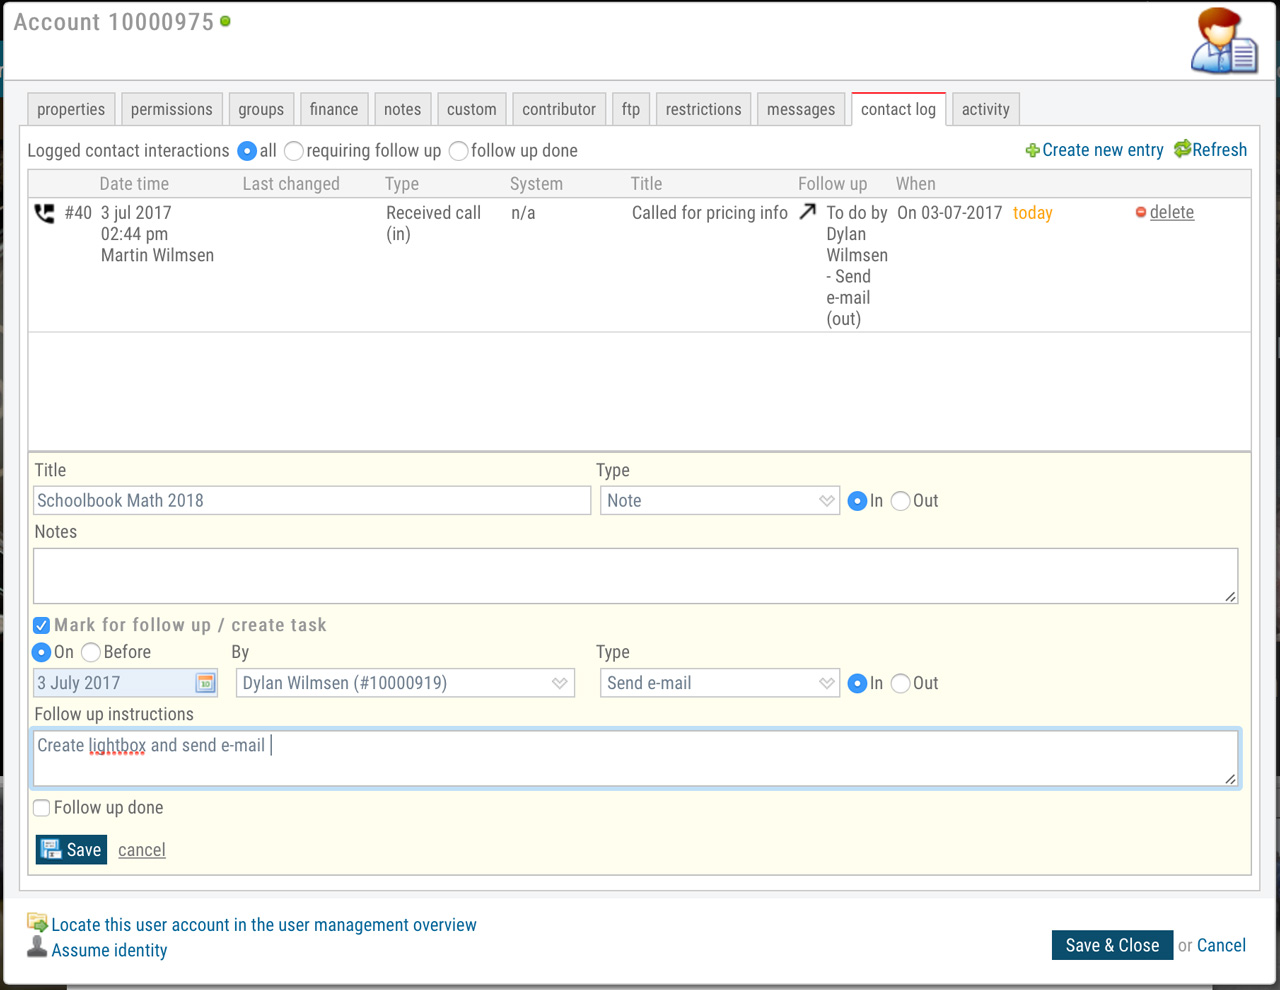Click the green account status dot

[226, 21]
